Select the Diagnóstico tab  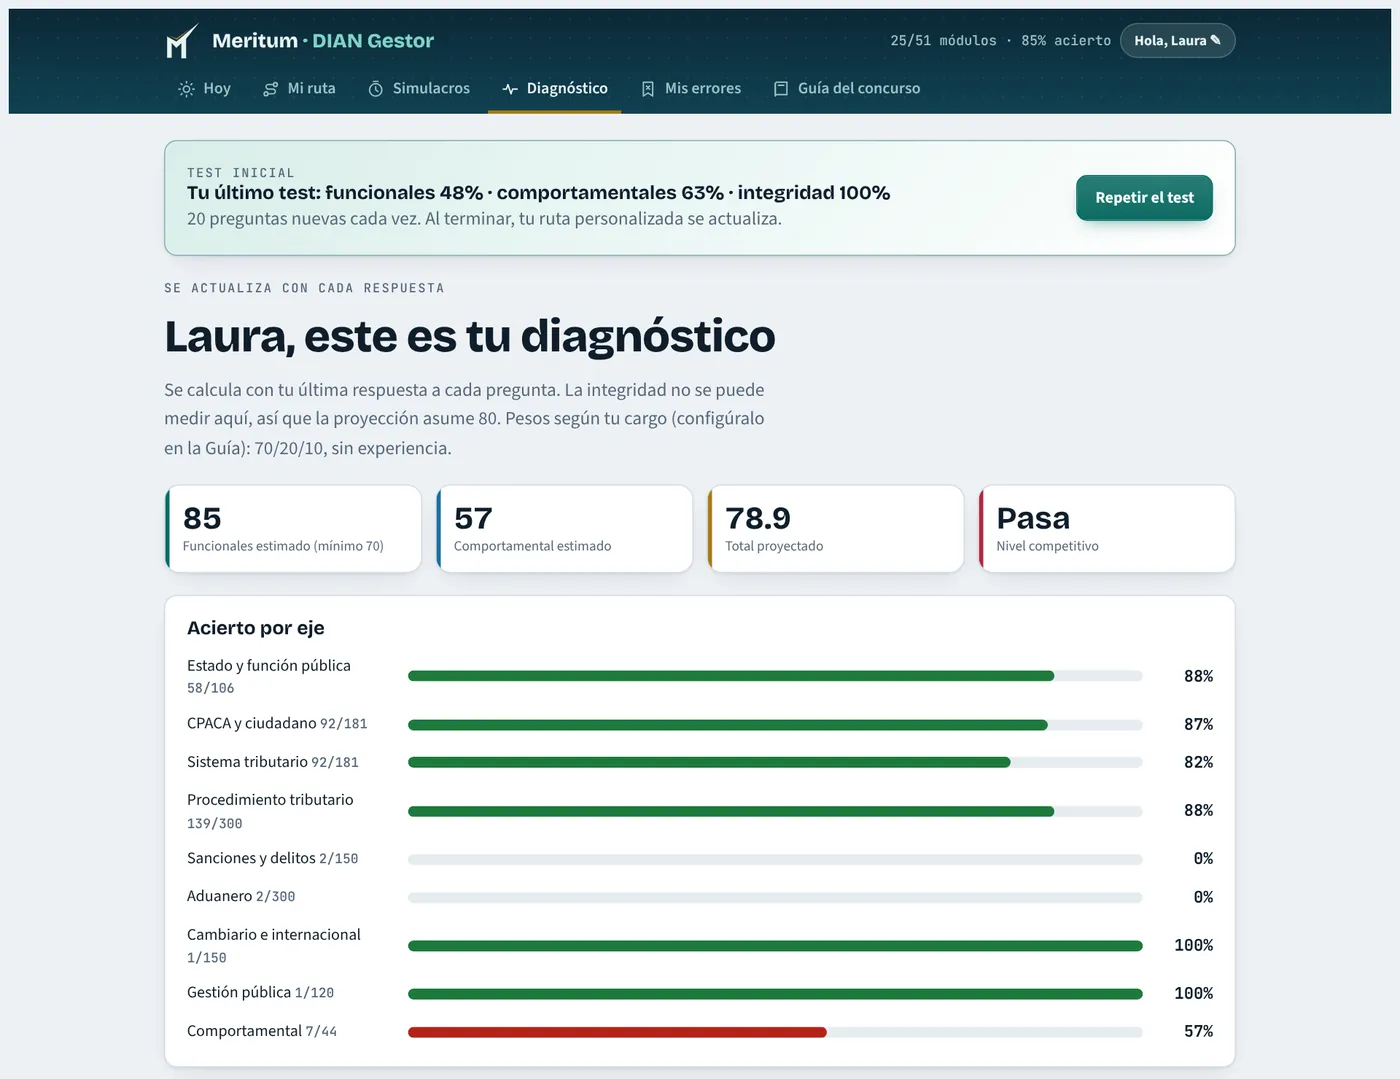pos(555,89)
